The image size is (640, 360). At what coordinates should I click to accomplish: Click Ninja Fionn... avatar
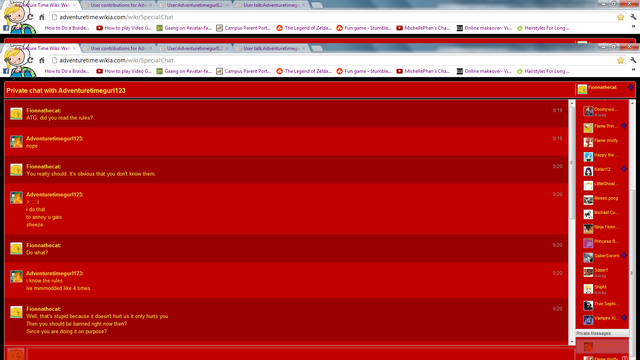tap(588, 229)
